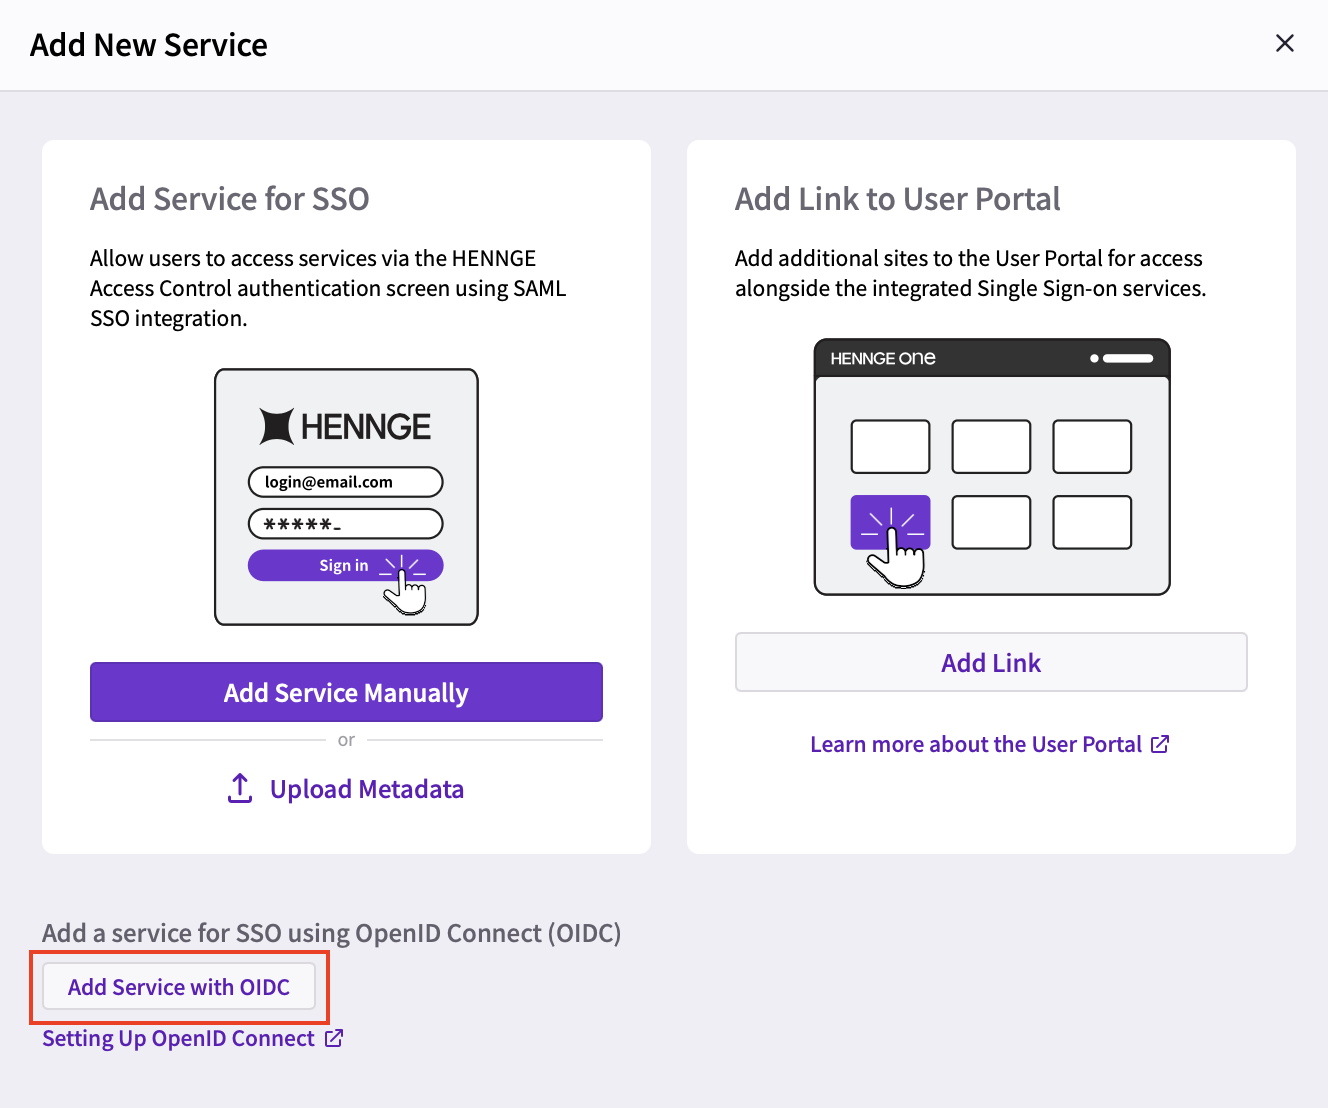Click the Add New Service title
The width and height of the screenshot is (1328, 1108).
149,45
